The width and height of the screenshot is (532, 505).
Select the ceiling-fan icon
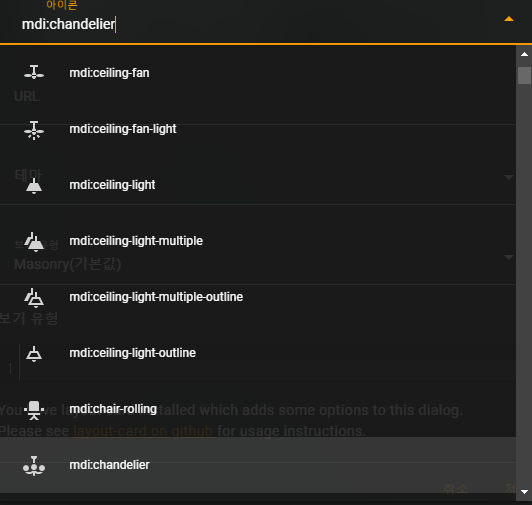tap(34, 72)
